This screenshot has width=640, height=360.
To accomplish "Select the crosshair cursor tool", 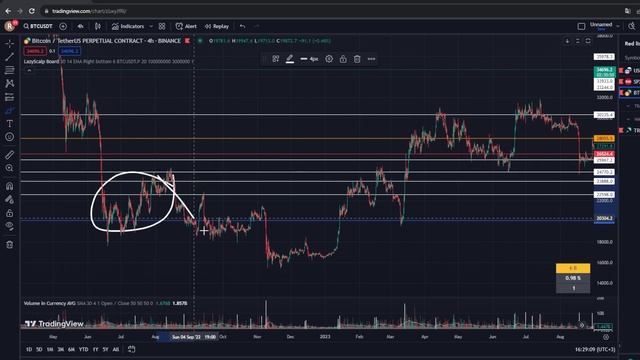I will click(x=9, y=43).
